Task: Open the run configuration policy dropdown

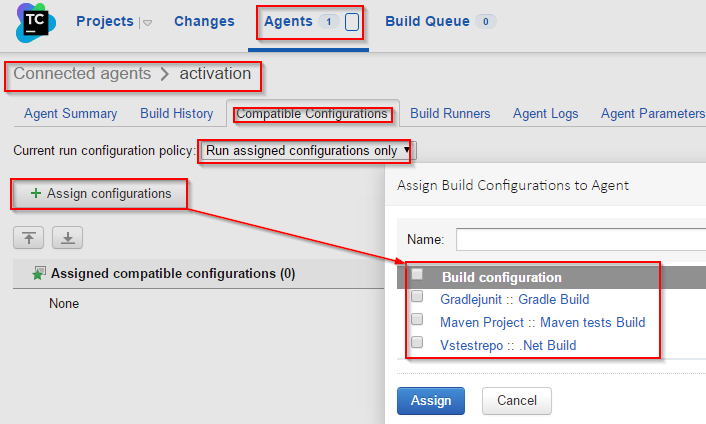Action: tap(308, 150)
